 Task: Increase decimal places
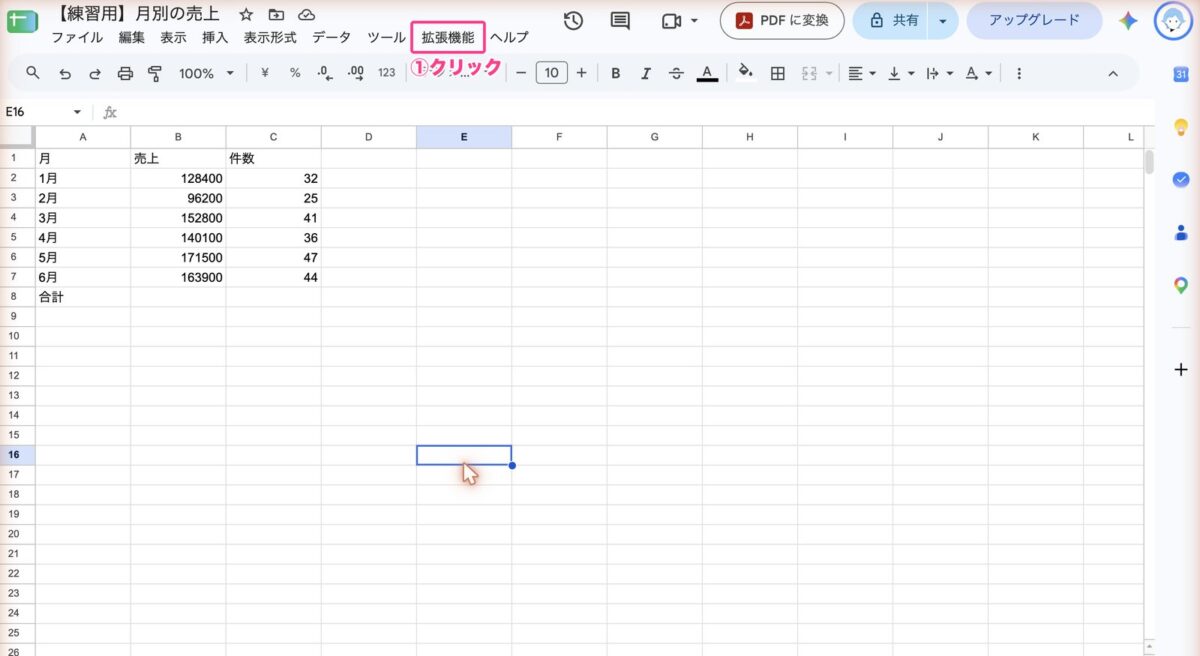[x=355, y=73]
